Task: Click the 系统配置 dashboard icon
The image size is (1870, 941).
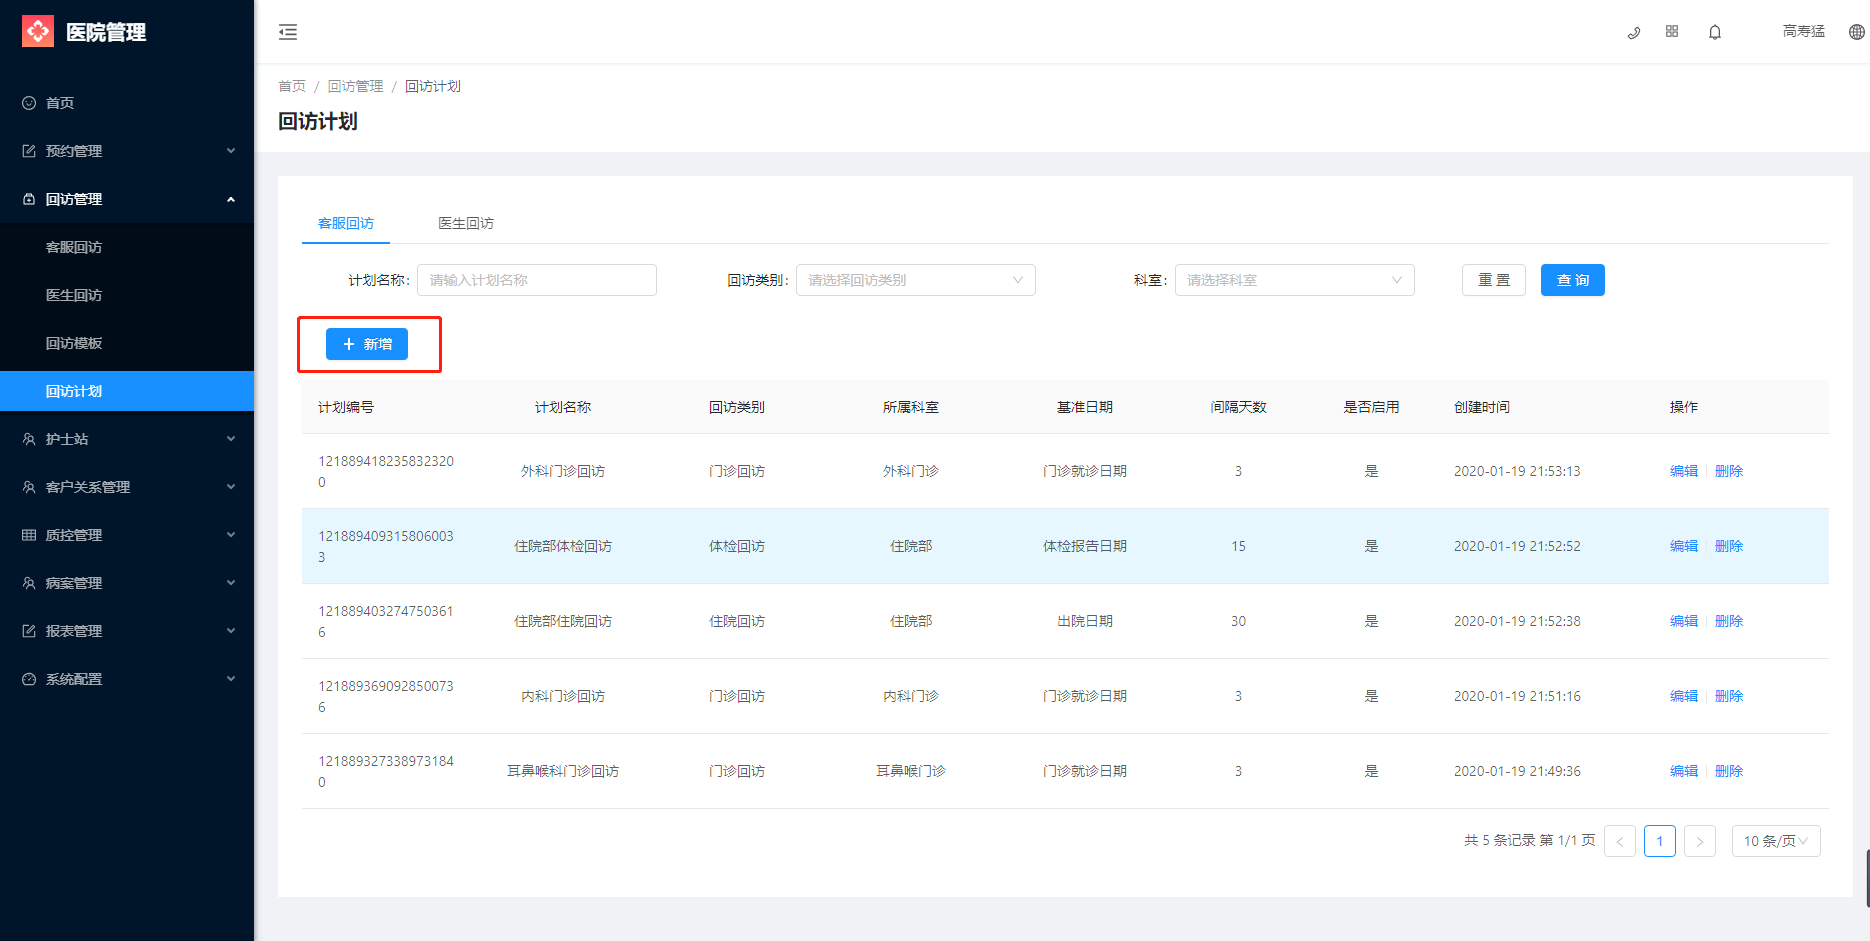Action: [x=29, y=679]
